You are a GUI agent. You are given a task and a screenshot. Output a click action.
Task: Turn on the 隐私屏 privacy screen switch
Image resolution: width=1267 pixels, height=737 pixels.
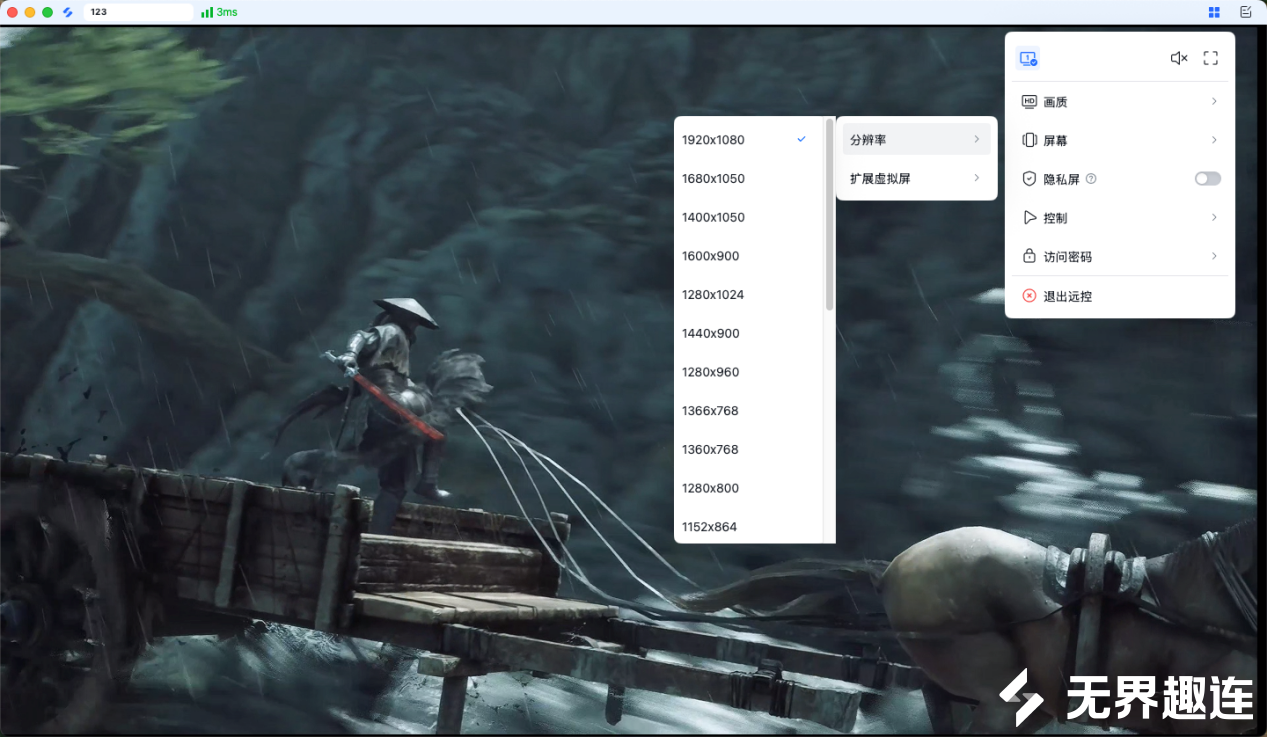click(1207, 179)
